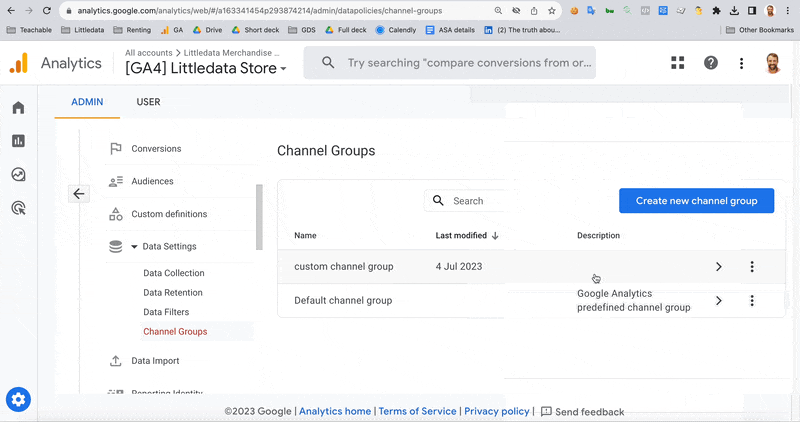
Task: Open Data Import settings
Action: (155, 361)
